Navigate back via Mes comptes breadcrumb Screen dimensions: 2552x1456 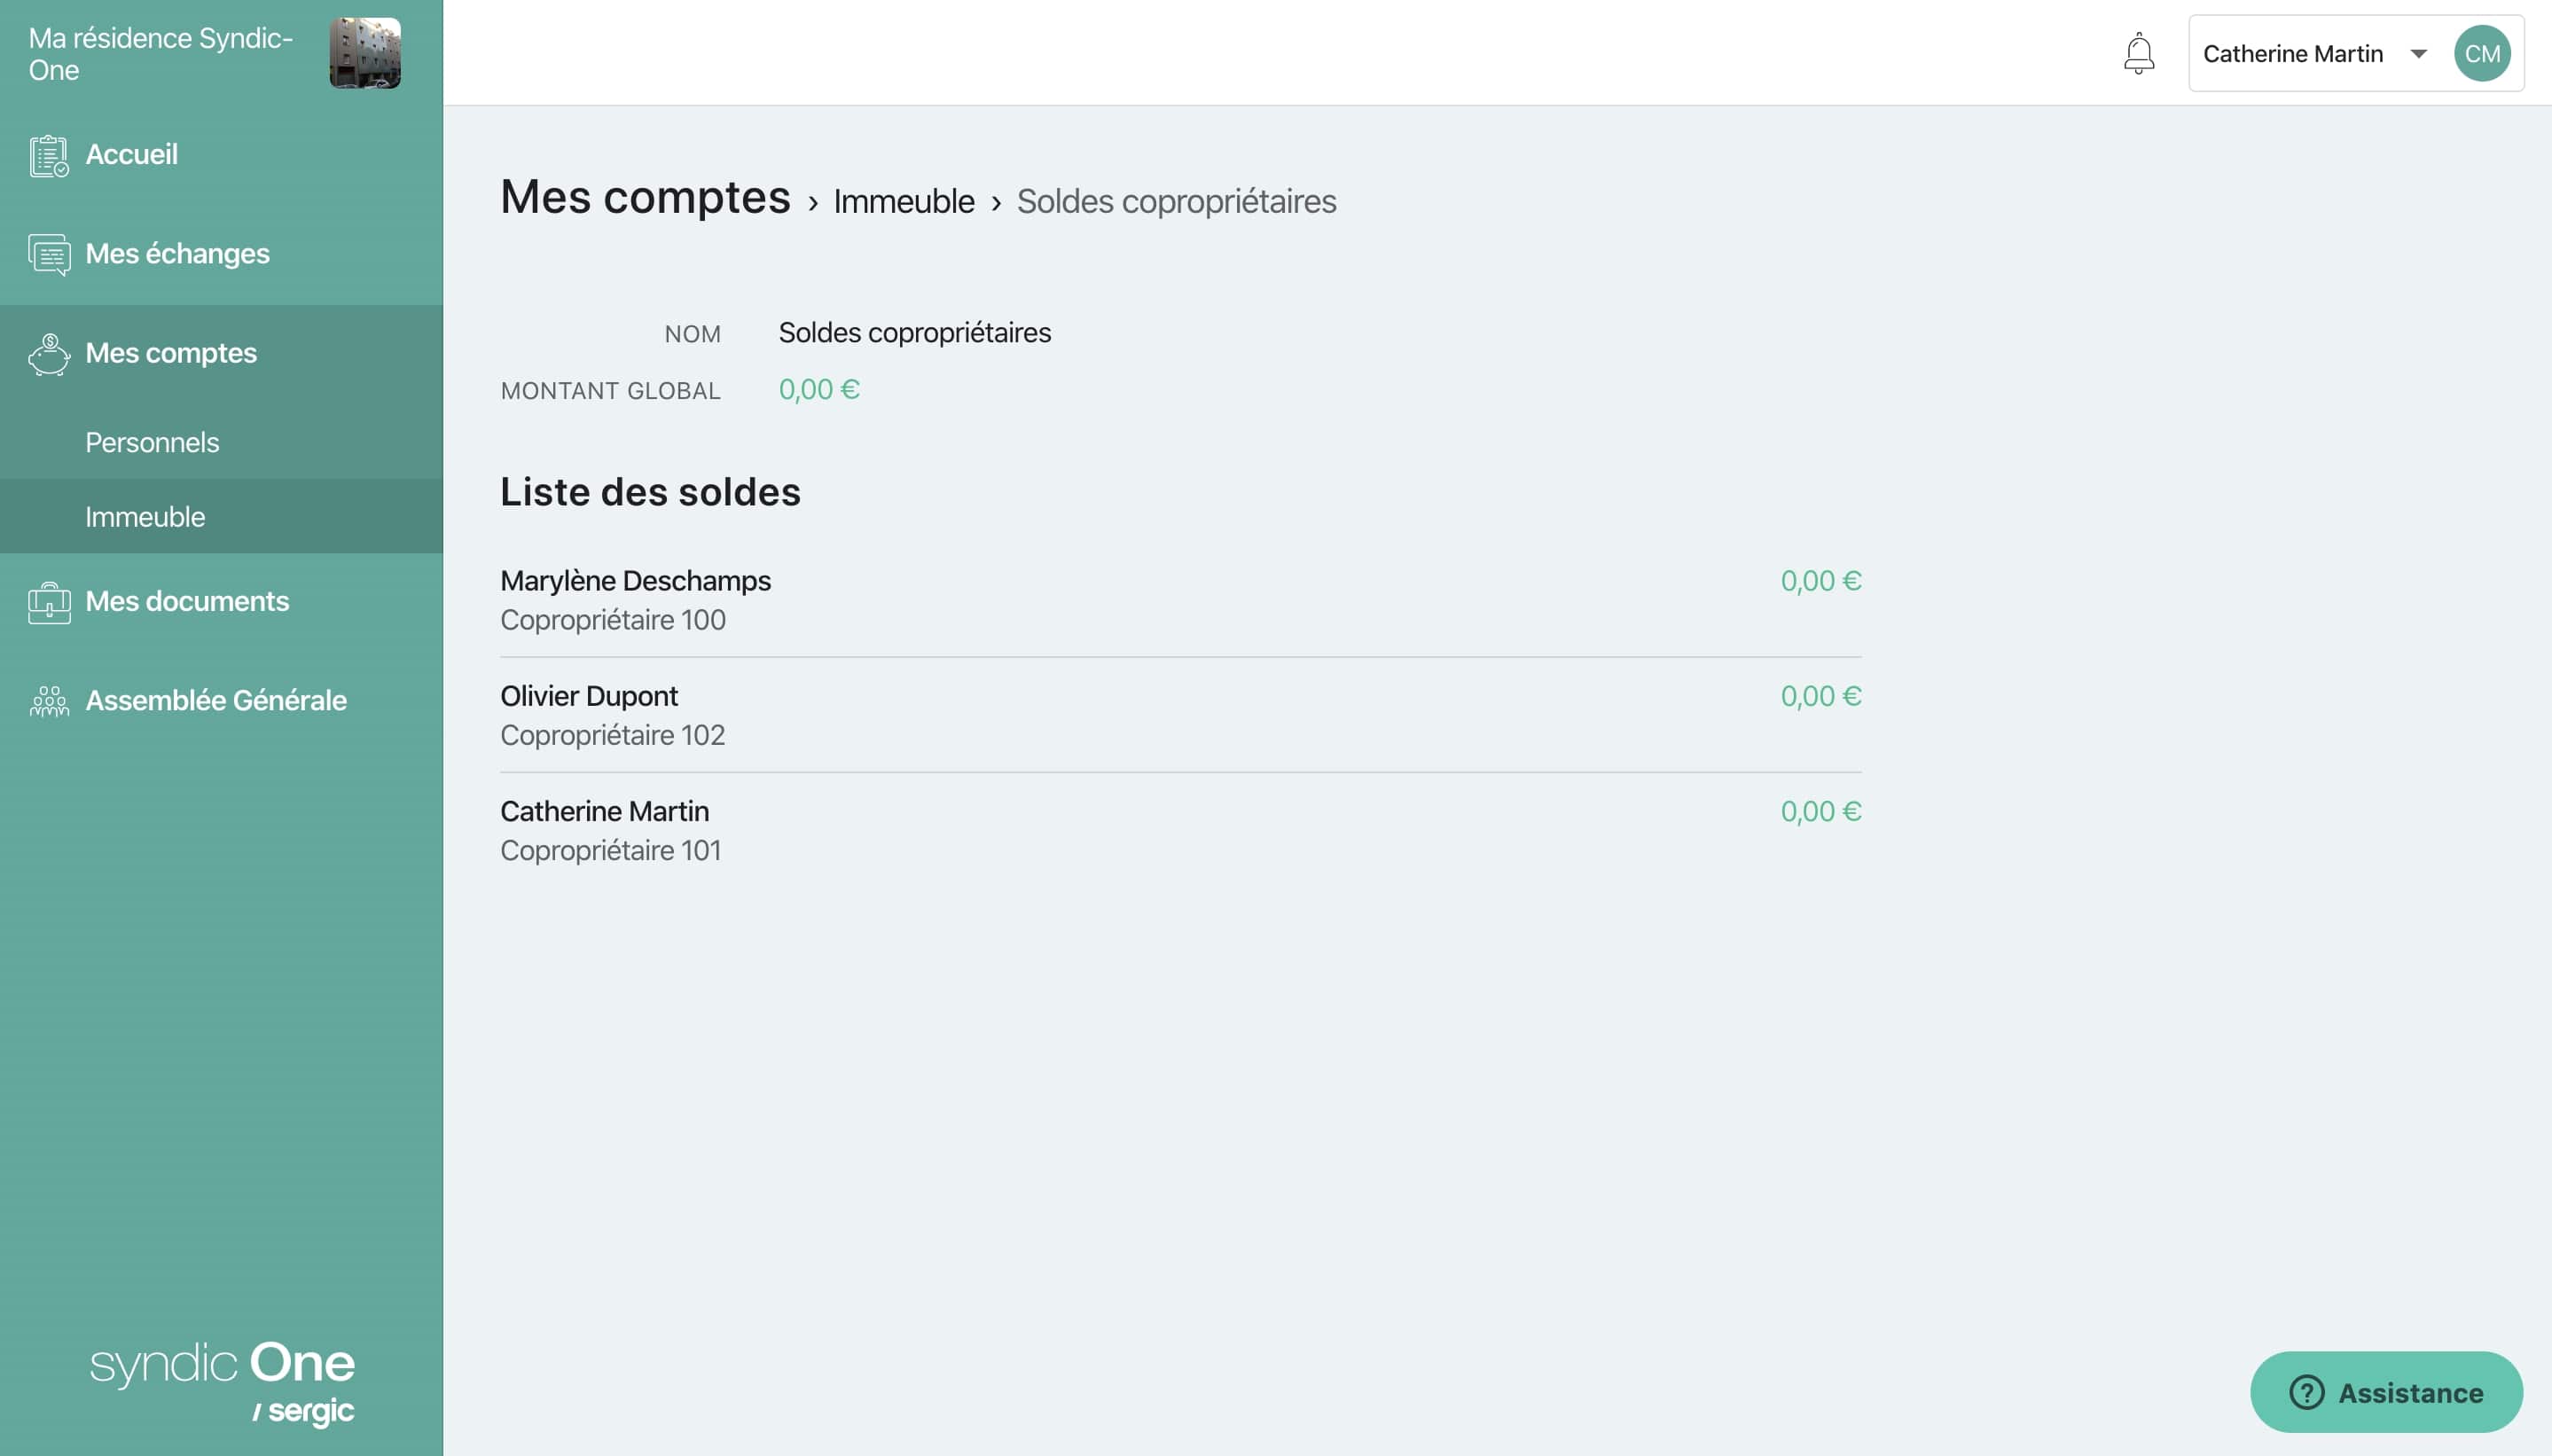[645, 198]
